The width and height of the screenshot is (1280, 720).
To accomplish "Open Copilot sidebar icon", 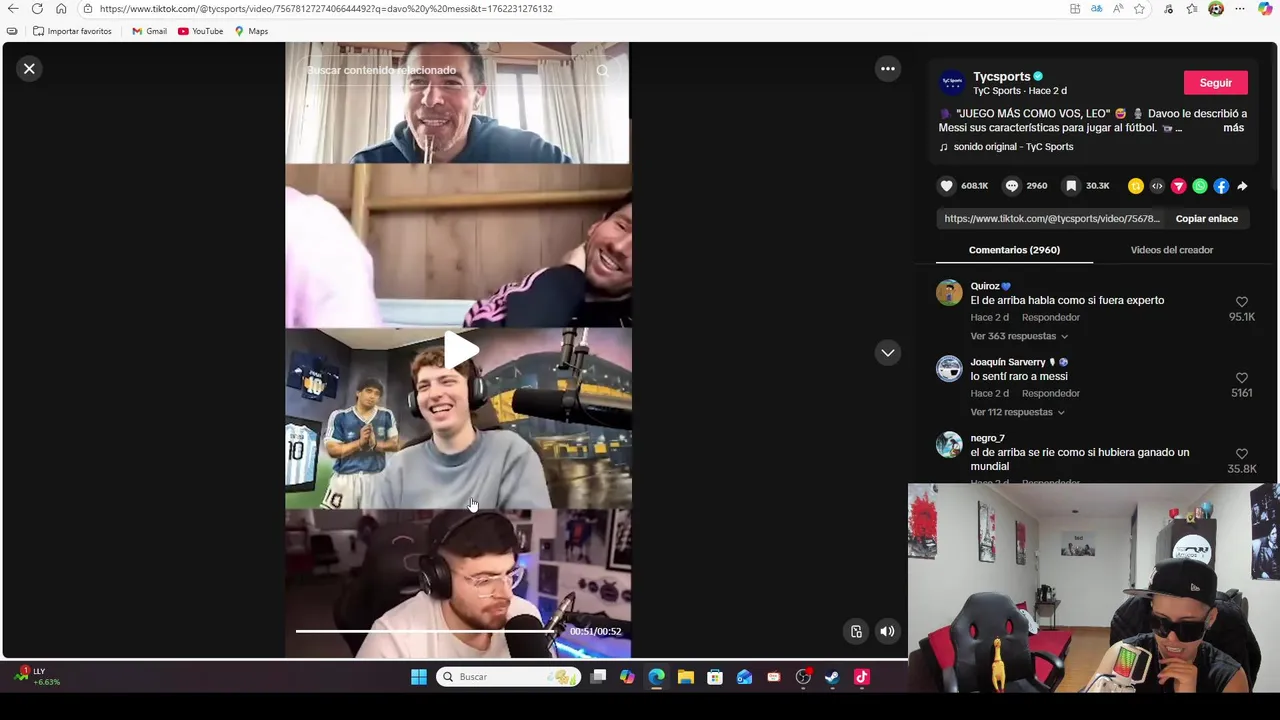I will [x=1266, y=9].
